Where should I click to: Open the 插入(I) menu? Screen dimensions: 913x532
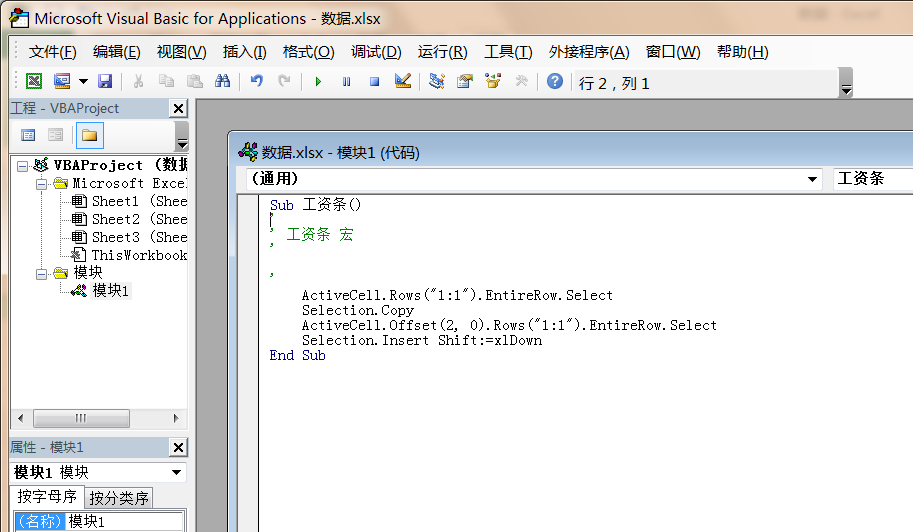click(245, 52)
